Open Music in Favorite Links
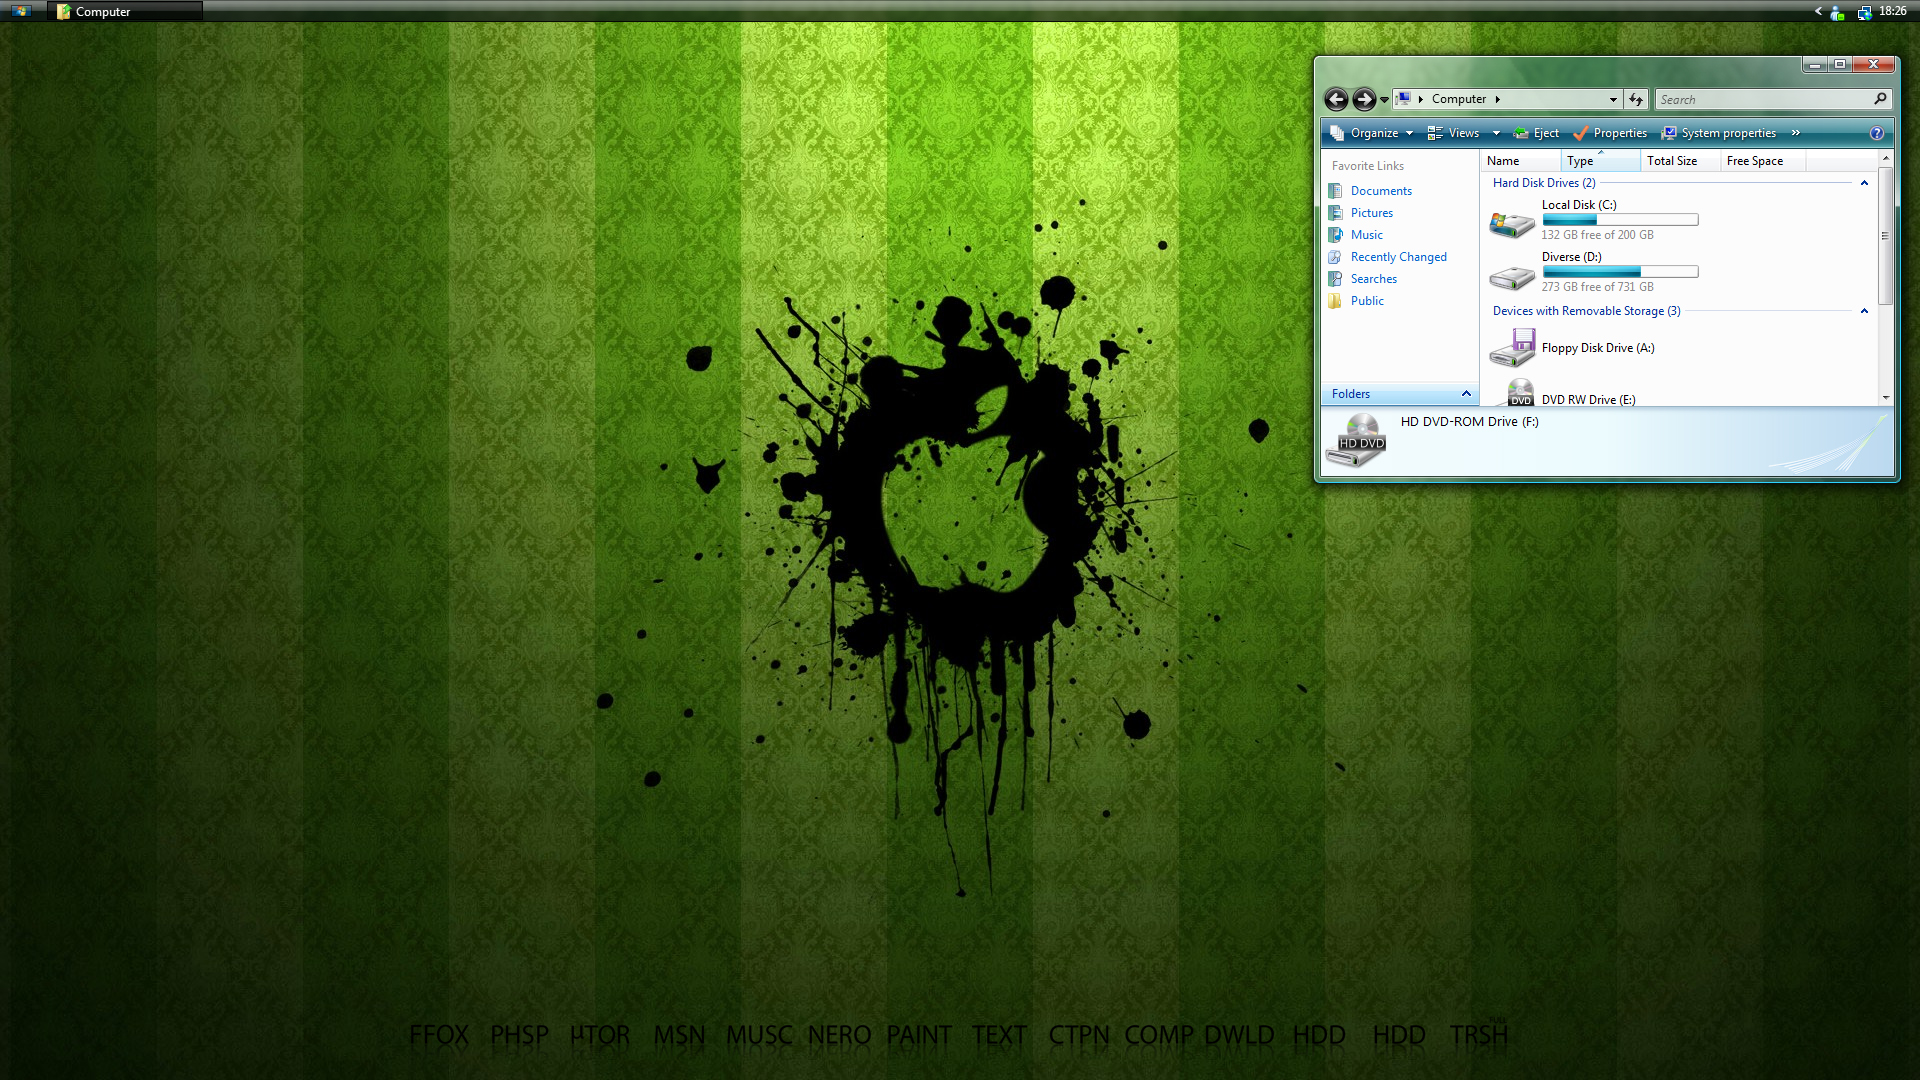The width and height of the screenshot is (1920, 1080). point(1365,235)
